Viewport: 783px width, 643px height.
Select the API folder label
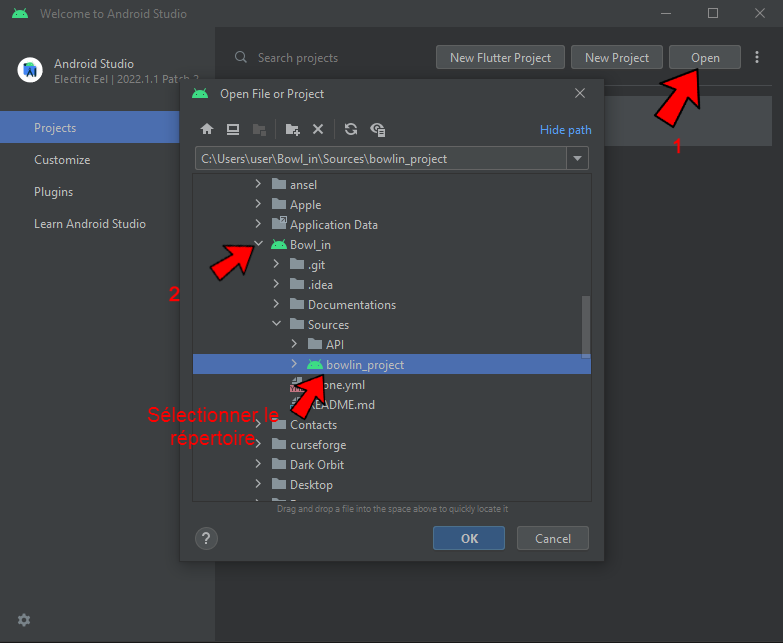335,344
